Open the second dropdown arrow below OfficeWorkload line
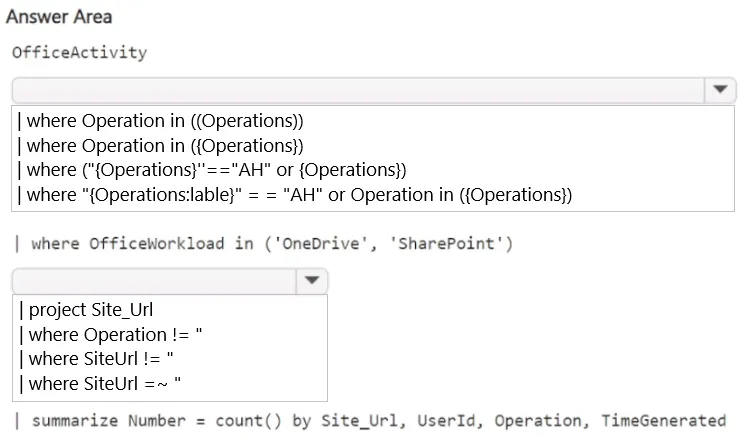 (312, 280)
